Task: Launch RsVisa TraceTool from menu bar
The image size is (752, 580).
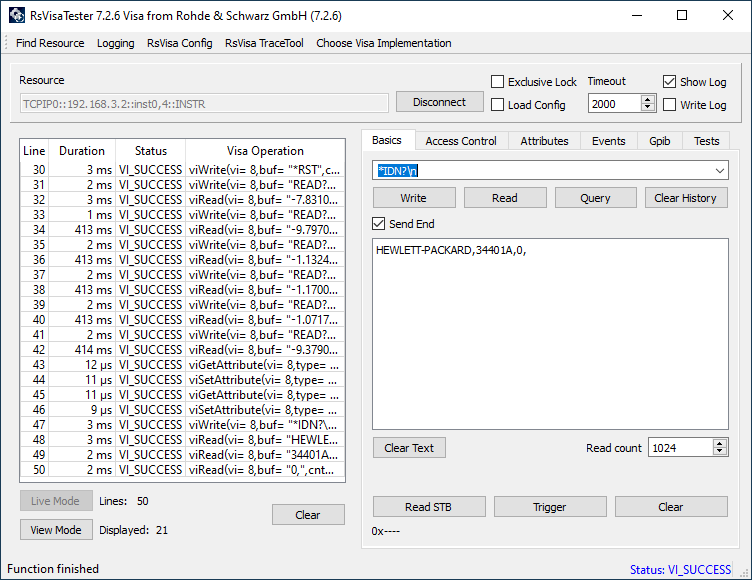Action: click(264, 43)
